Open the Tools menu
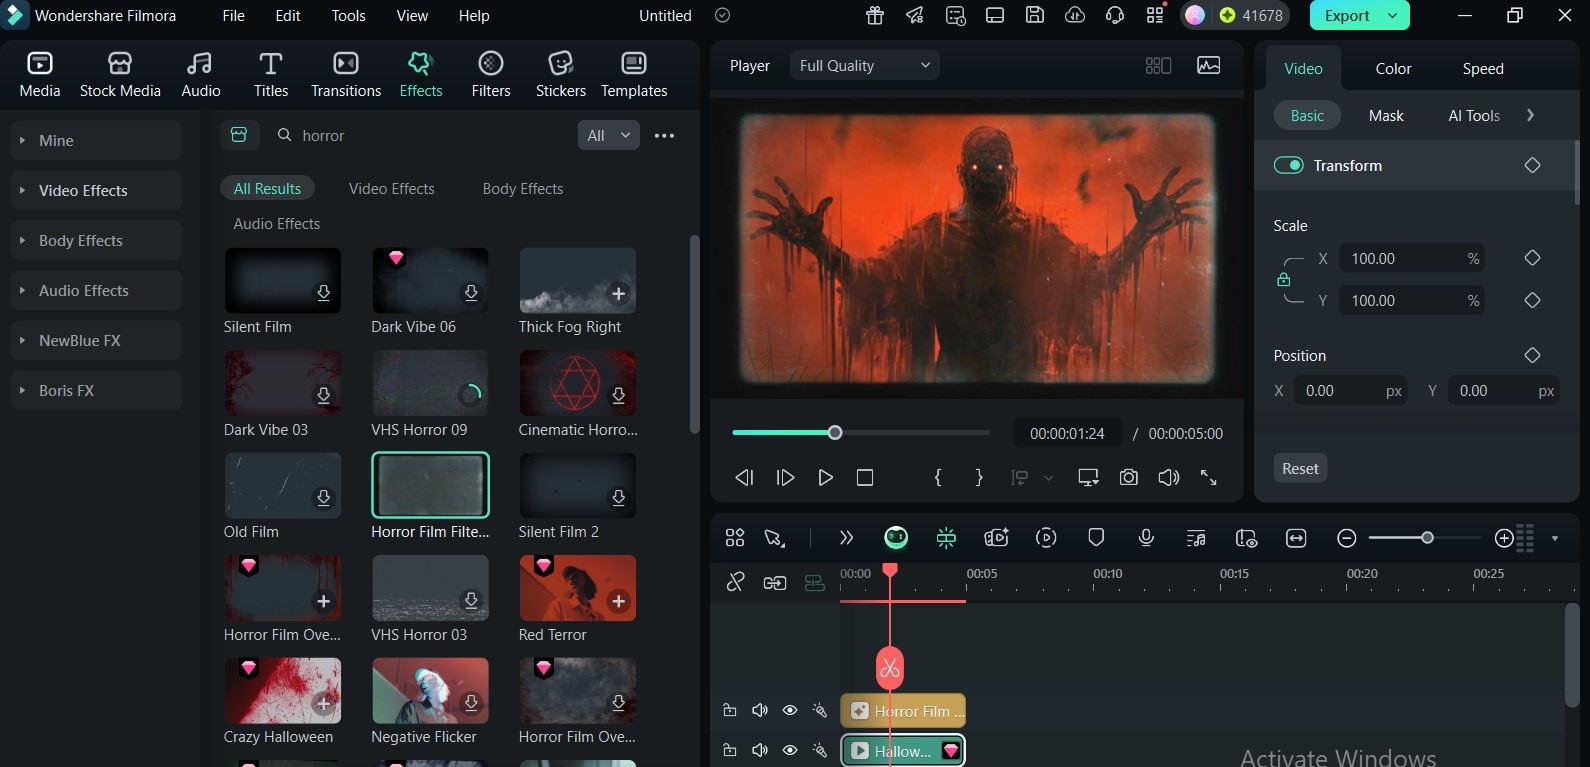This screenshot has width=1590, height=767. [348, 15]
